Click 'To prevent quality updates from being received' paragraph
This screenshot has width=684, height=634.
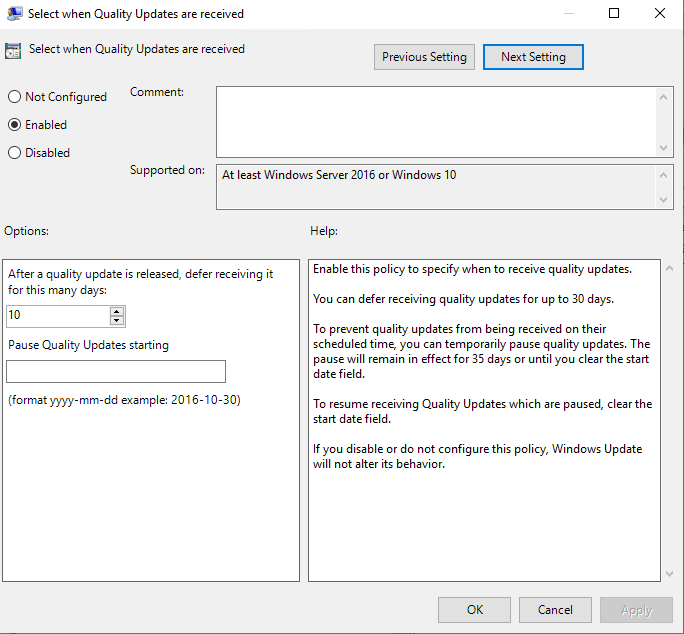[482, 351]
